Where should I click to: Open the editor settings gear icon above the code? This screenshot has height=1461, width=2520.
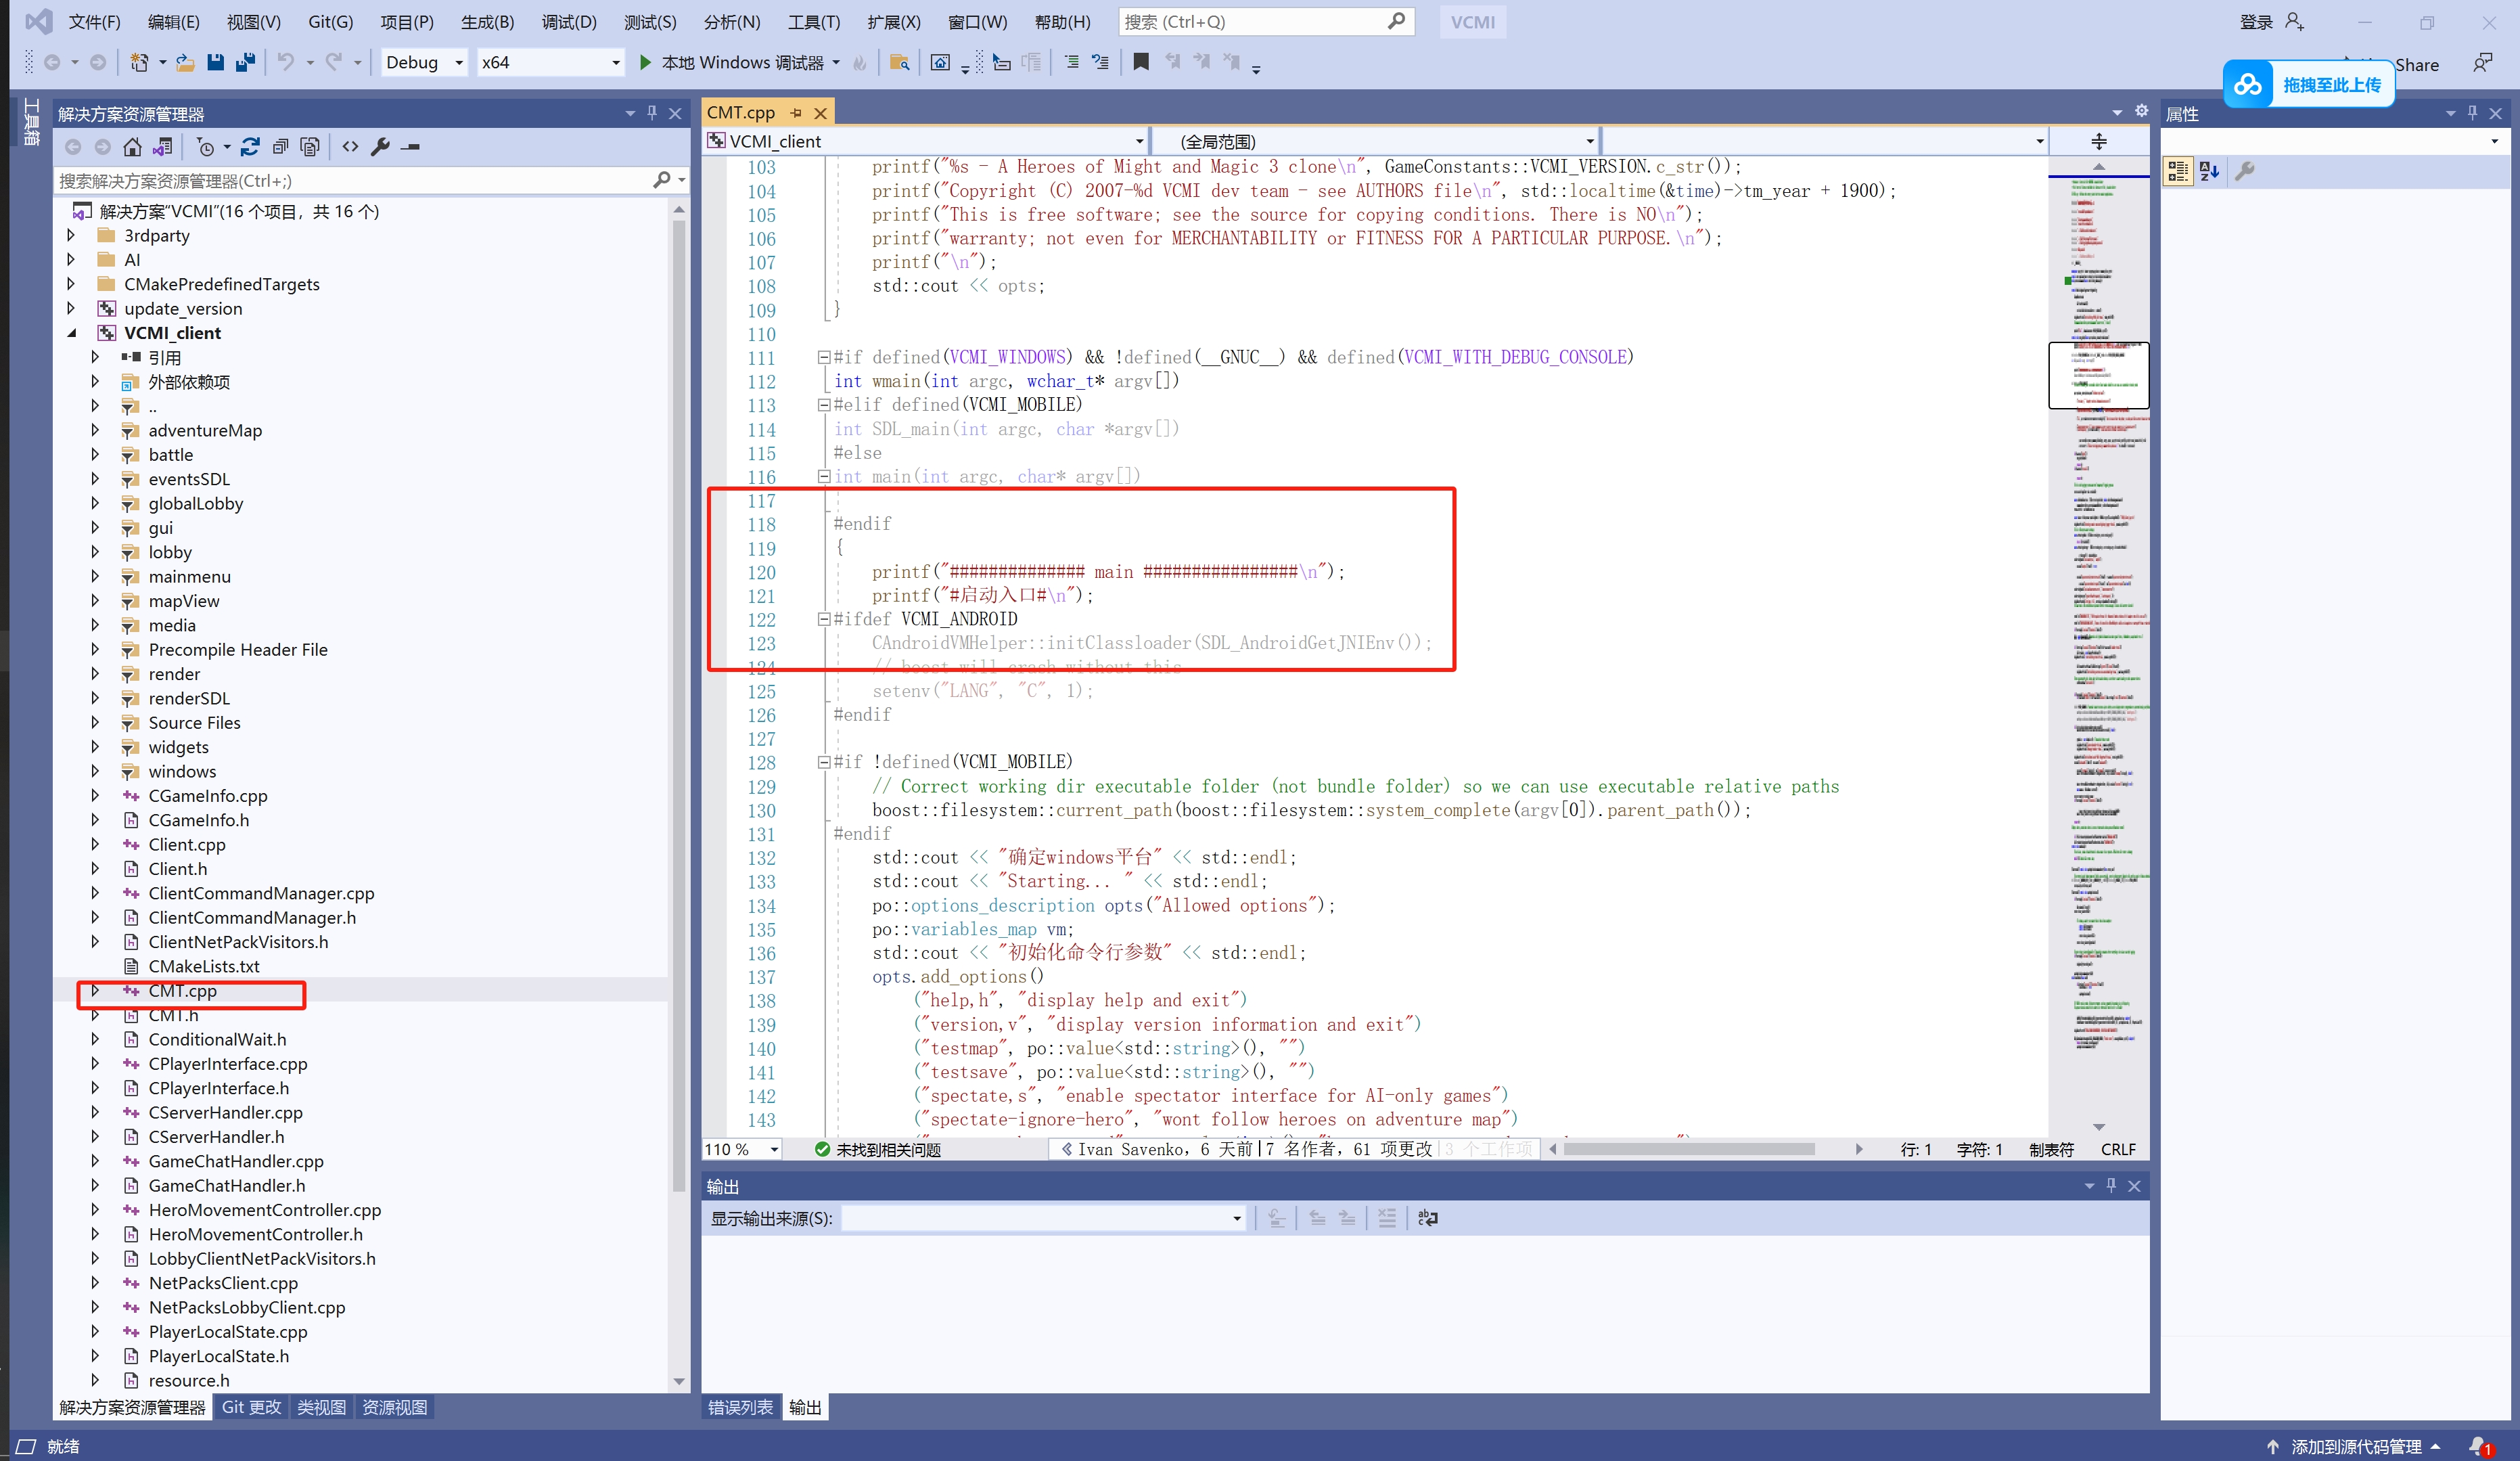click(x=2142, y=111)
